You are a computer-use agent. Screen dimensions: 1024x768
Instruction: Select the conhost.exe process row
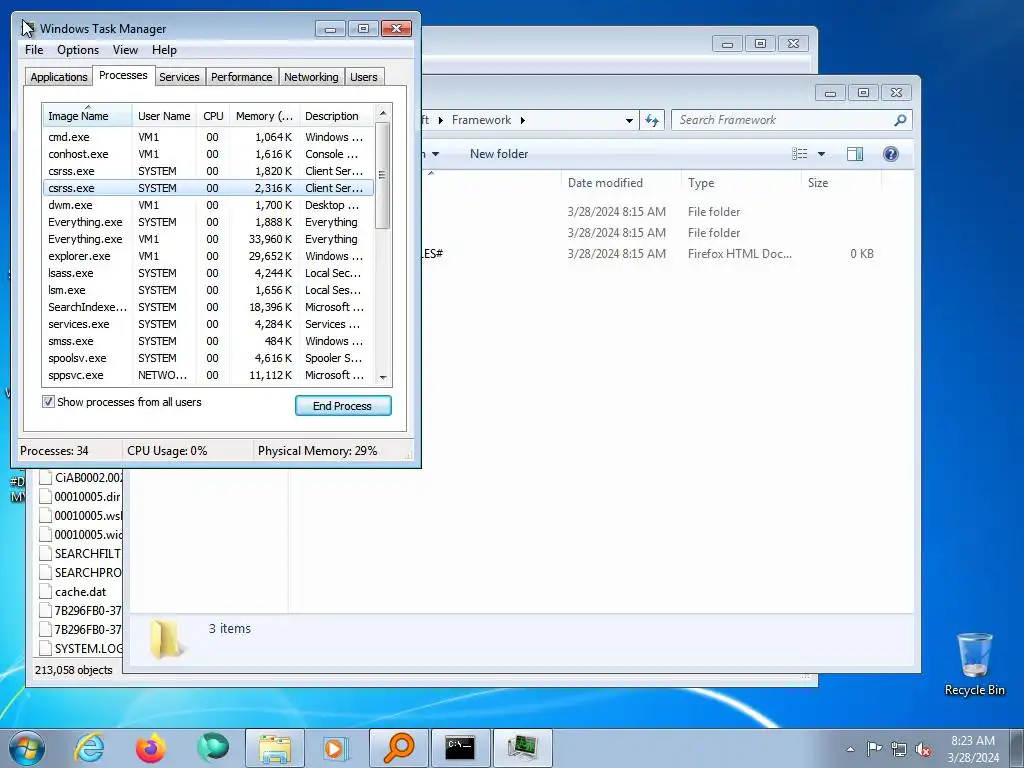[208, 154]
